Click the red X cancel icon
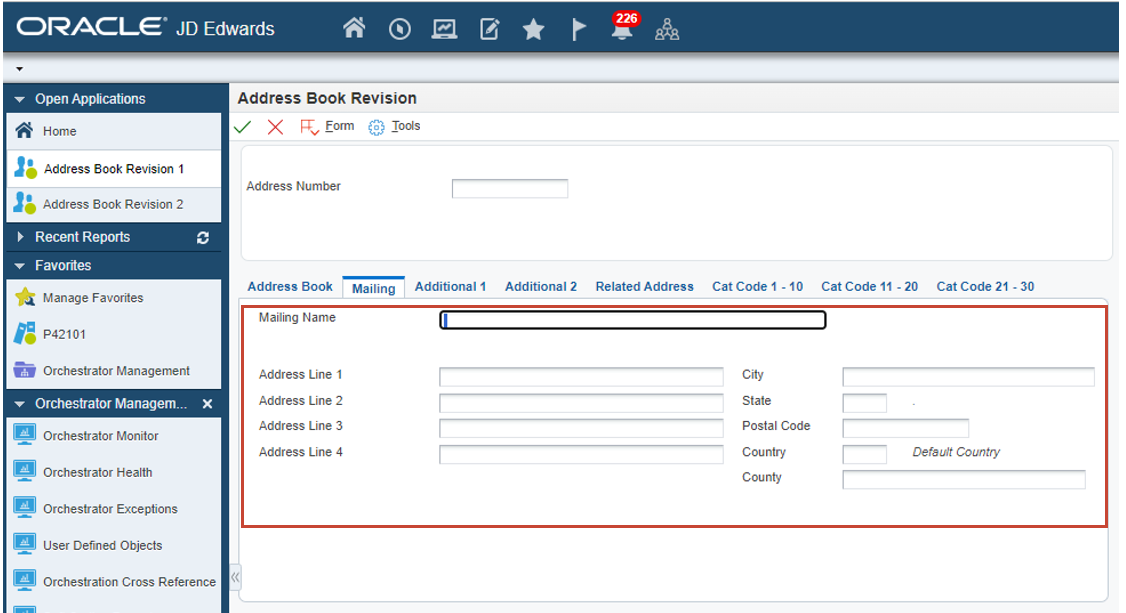Viewport: 1126px width, 613px height. pos(275,127)
